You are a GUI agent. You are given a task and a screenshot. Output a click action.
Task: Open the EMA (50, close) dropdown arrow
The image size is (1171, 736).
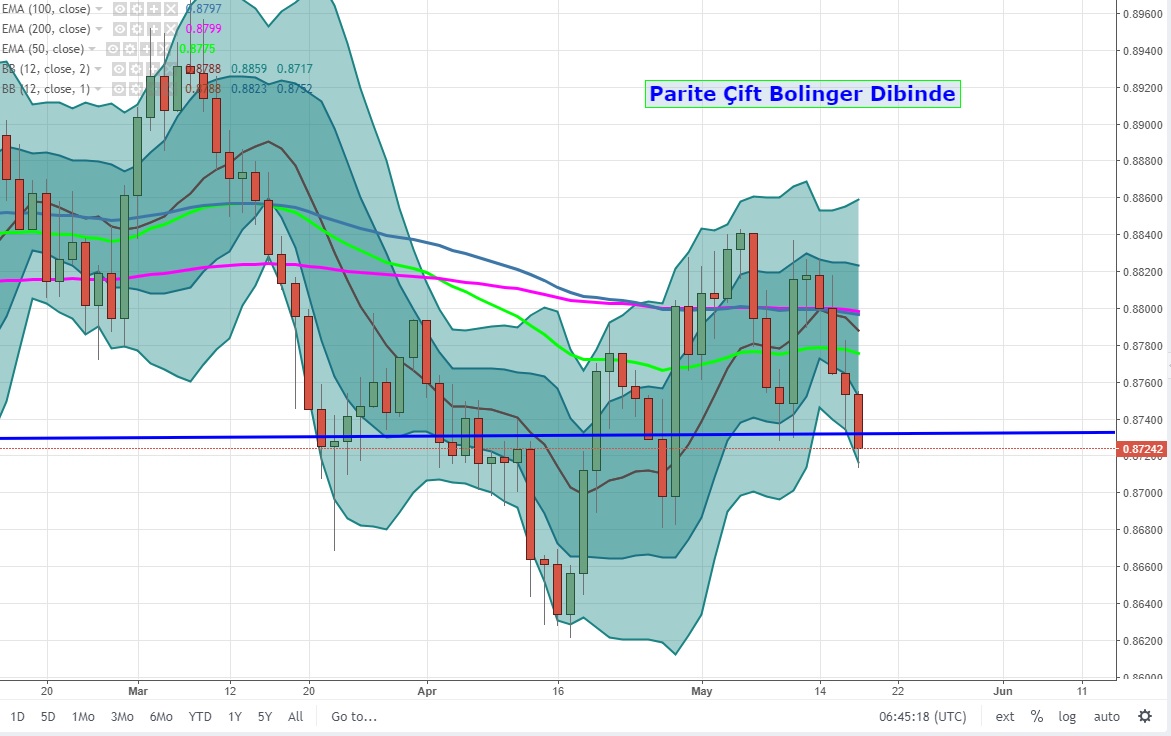(92, 49)
